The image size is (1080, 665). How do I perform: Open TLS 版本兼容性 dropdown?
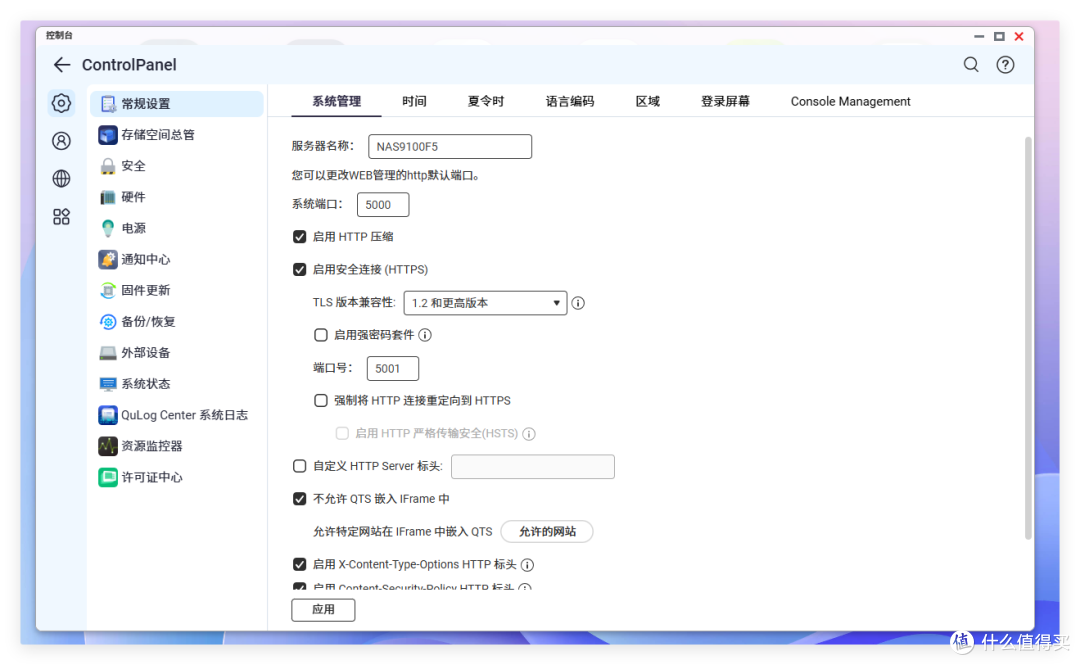click(x=485, y=303)
